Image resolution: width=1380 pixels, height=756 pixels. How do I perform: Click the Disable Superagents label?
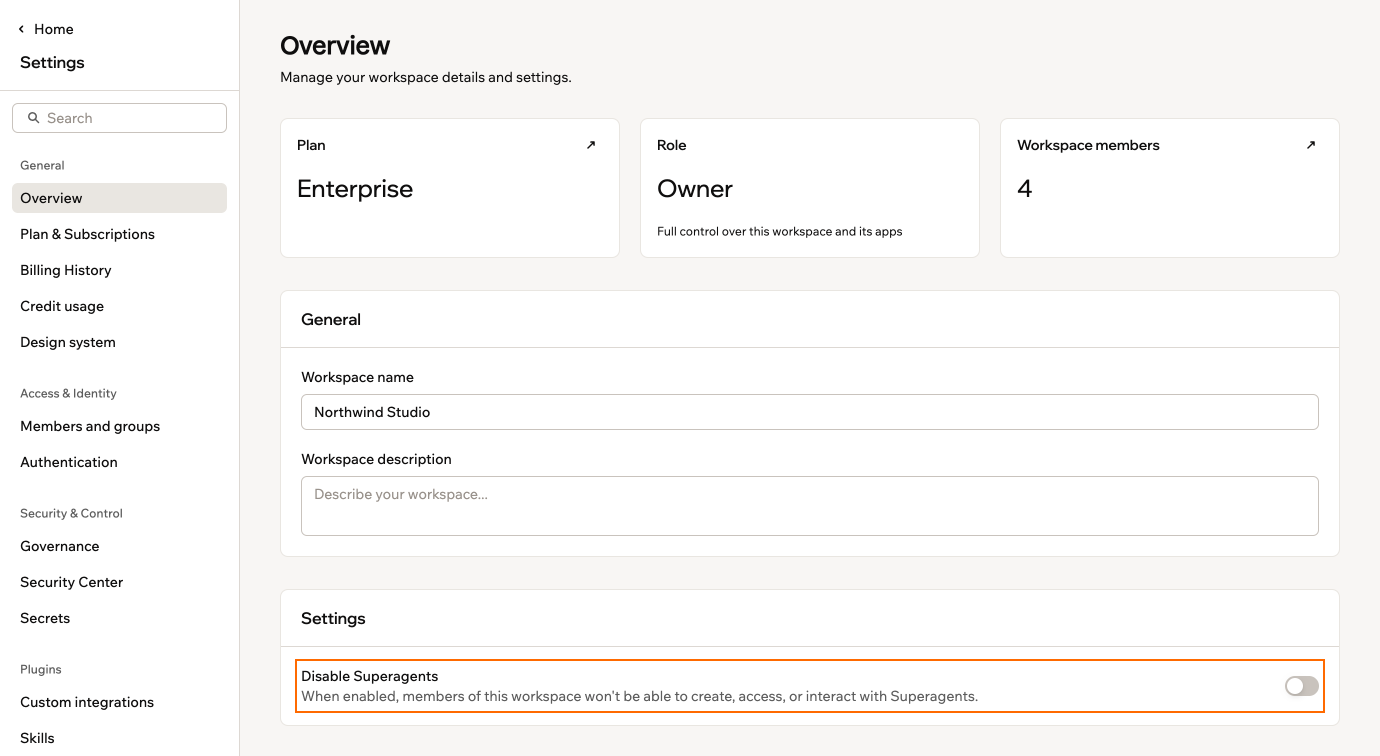click(370, 677)
